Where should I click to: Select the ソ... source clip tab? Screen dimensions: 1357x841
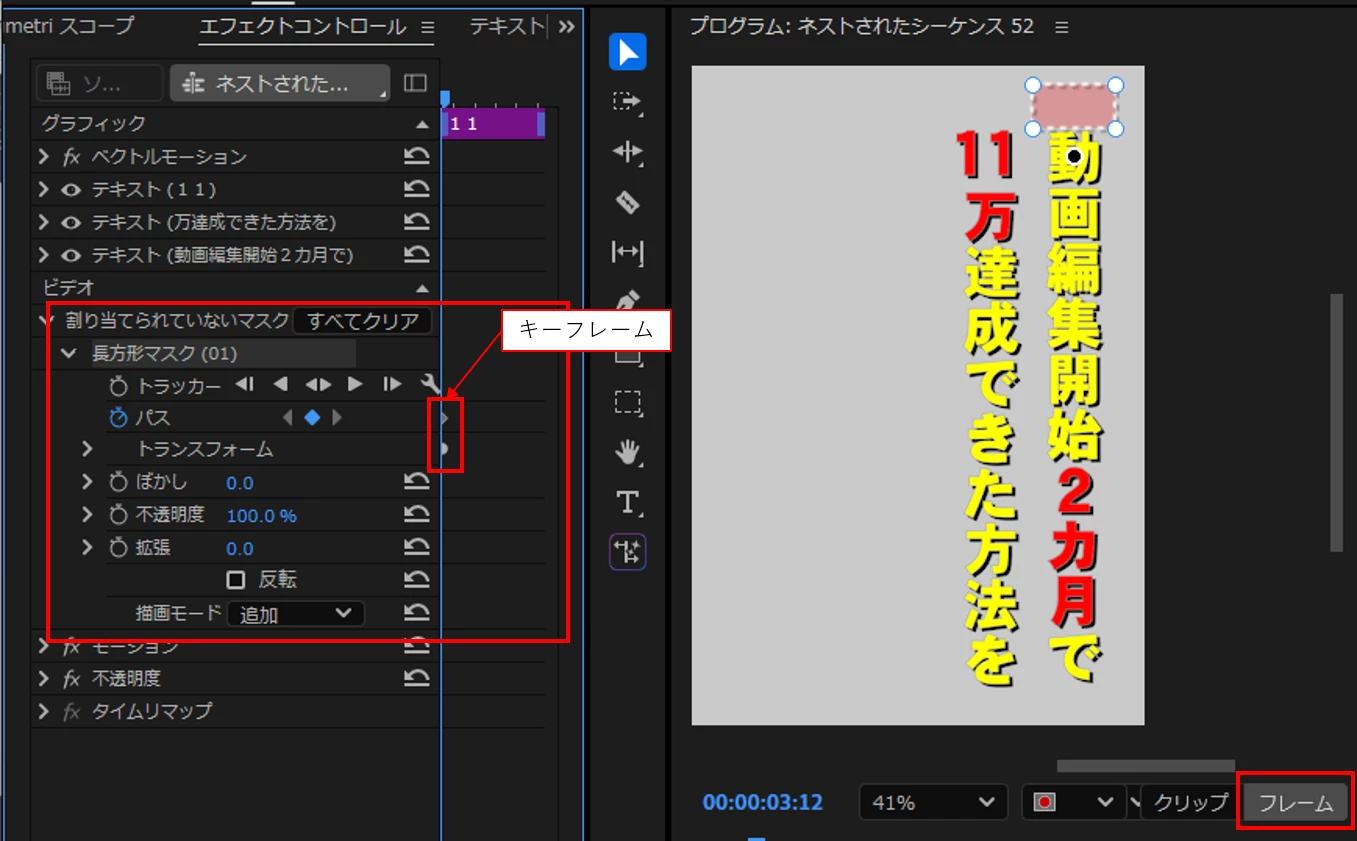(99, 84)
